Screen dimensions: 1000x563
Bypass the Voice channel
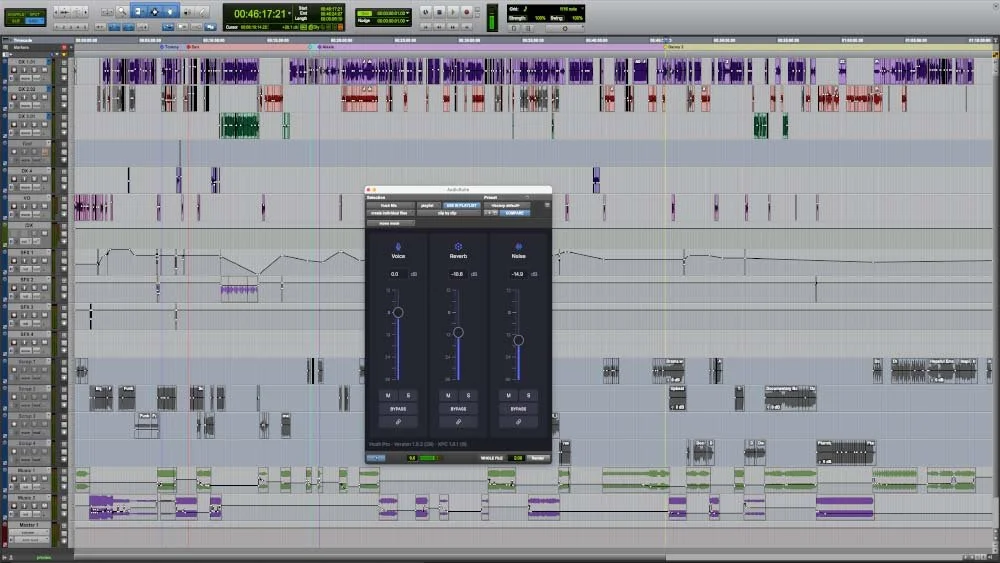coord(398,409)
